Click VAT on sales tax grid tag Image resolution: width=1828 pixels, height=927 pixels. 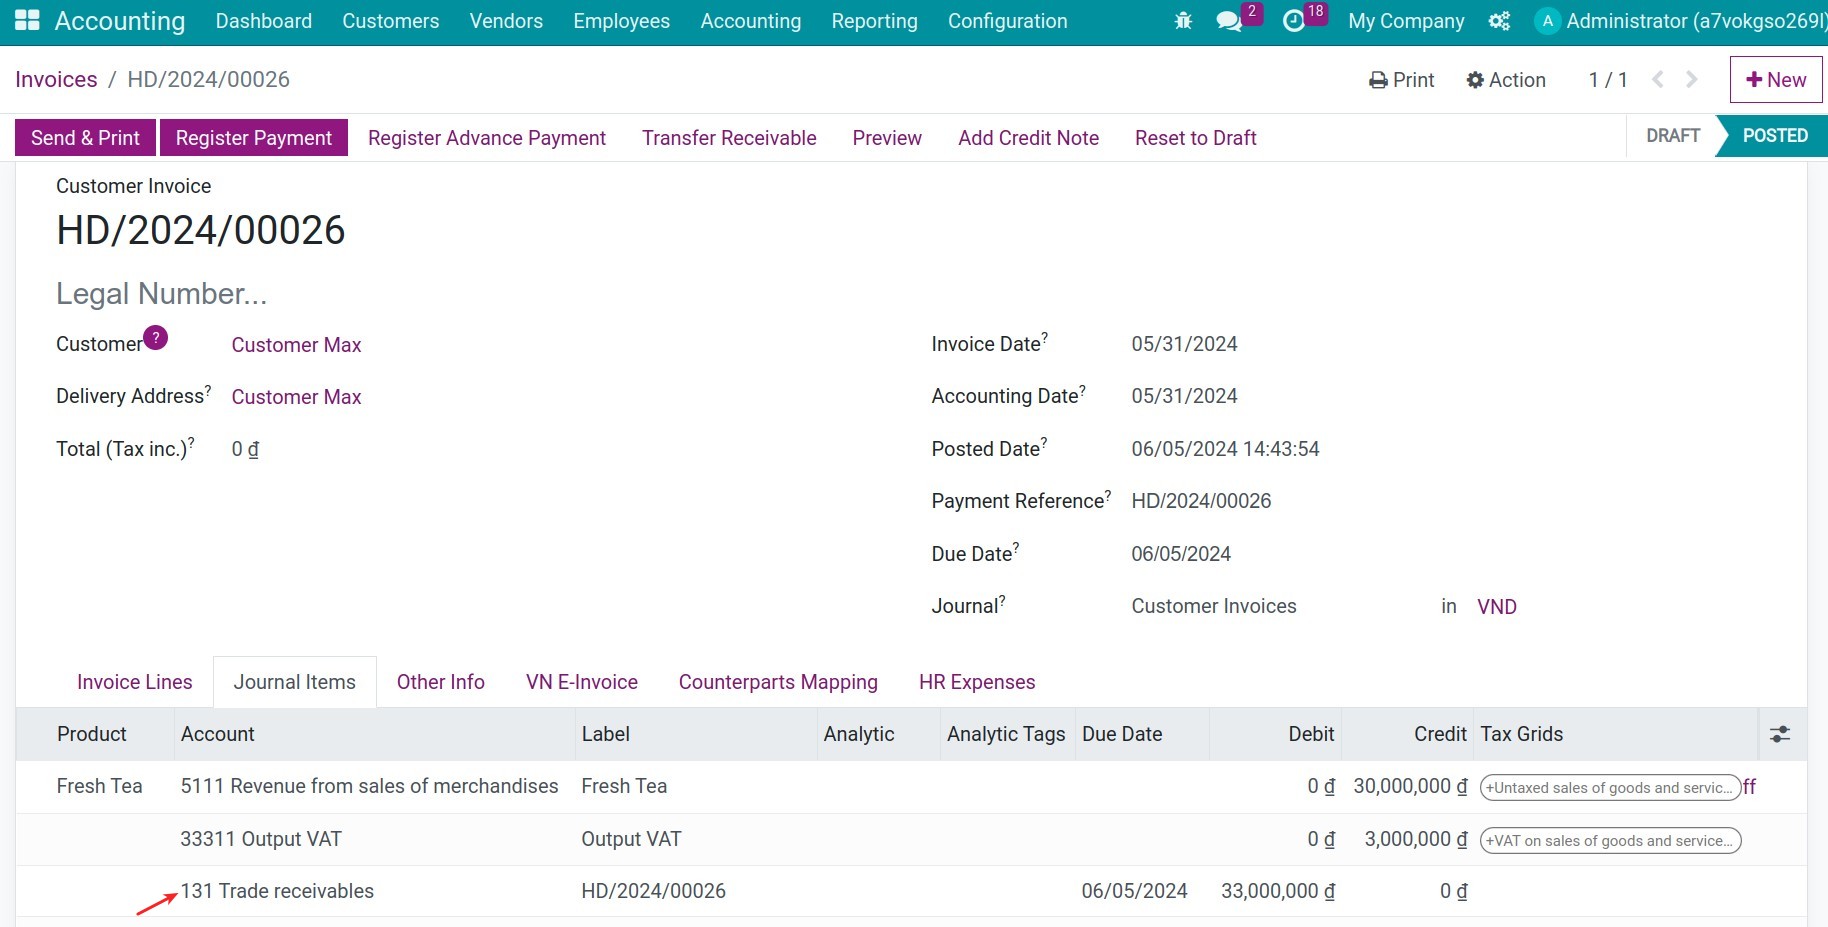pos(1610,841)
